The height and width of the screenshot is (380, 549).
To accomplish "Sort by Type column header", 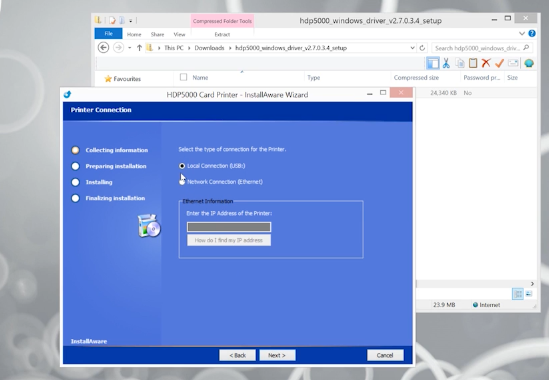I will click(x=314, y=78).
